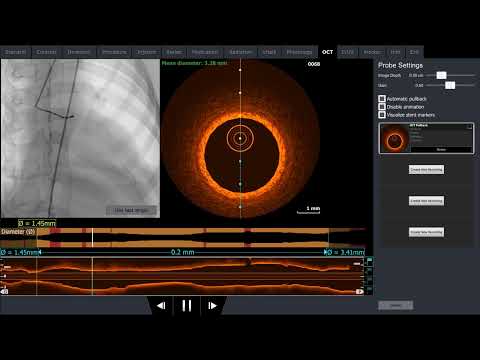Viewport: 480px width, 360px height.
Task: Click the 0.2 mm length label
Action: [183, 252]
